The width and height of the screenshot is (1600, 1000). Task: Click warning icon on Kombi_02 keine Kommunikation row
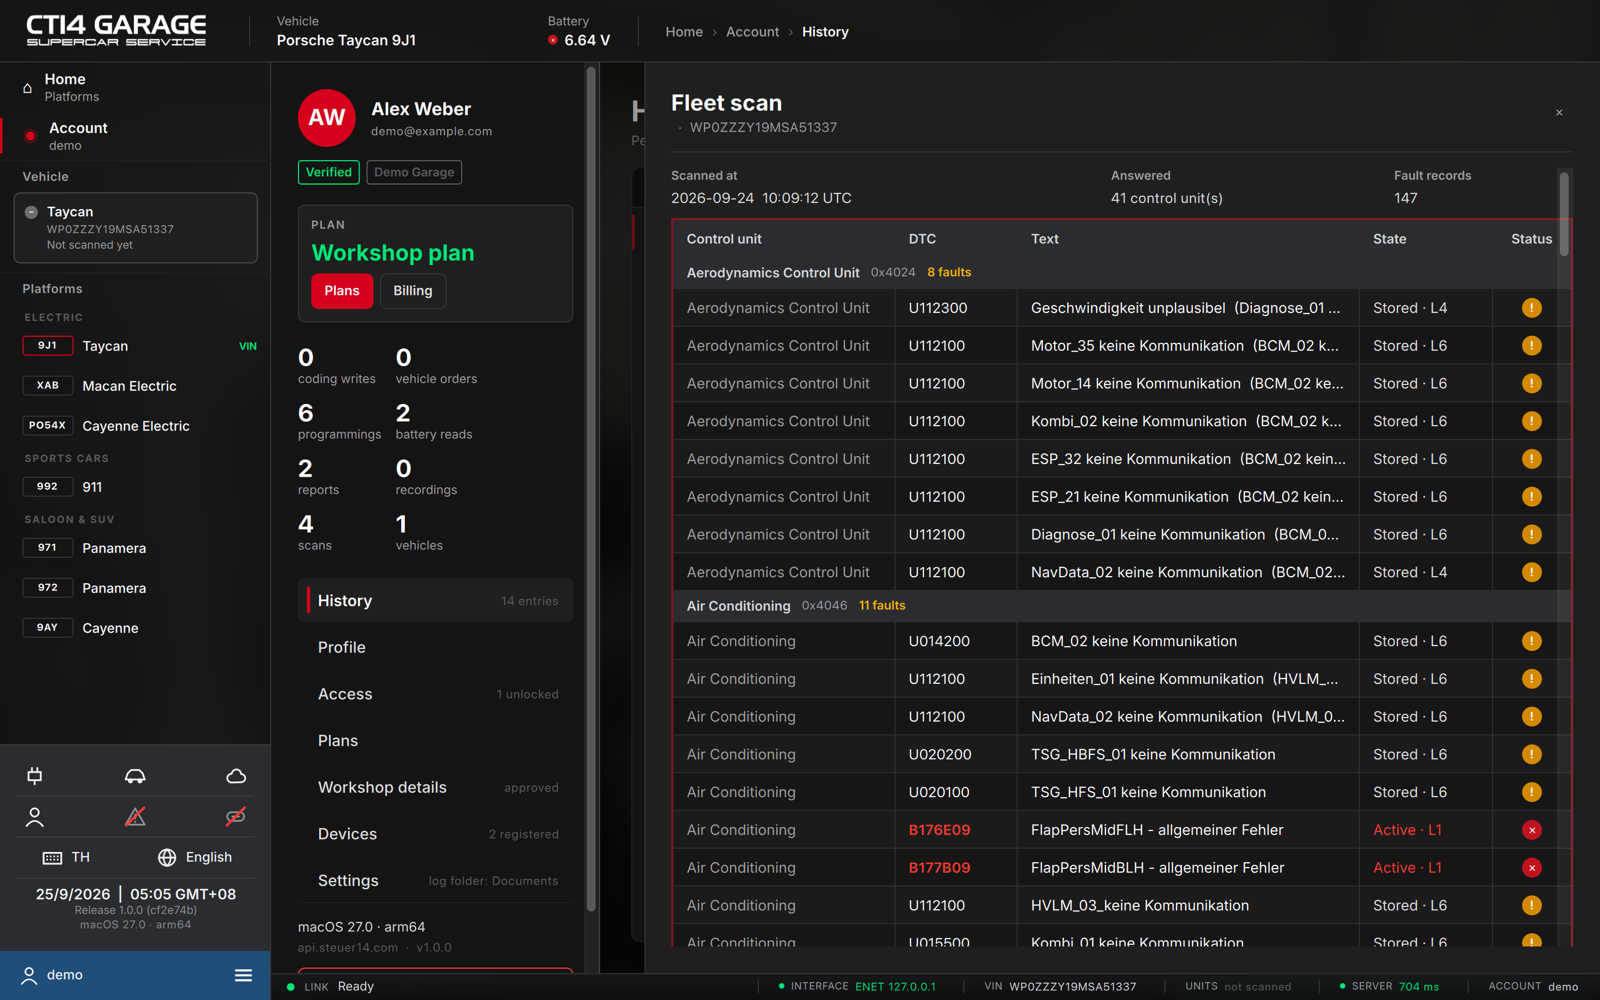[x=1531, y=421]
